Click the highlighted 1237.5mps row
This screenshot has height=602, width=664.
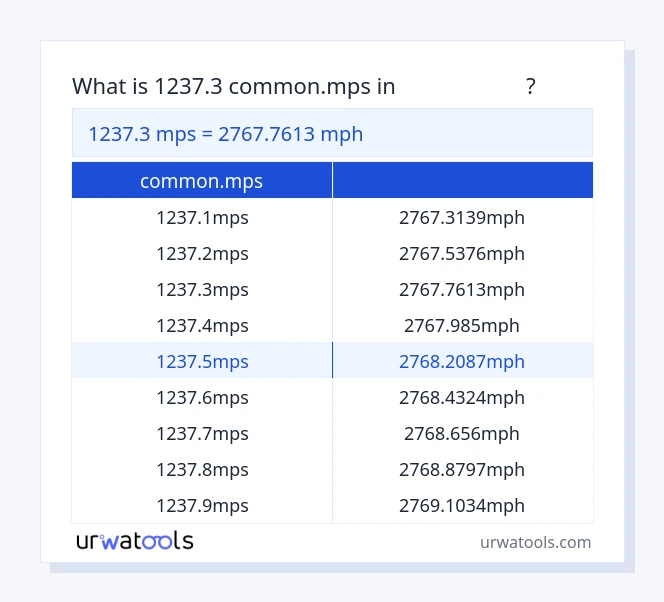tap(202, 361)
